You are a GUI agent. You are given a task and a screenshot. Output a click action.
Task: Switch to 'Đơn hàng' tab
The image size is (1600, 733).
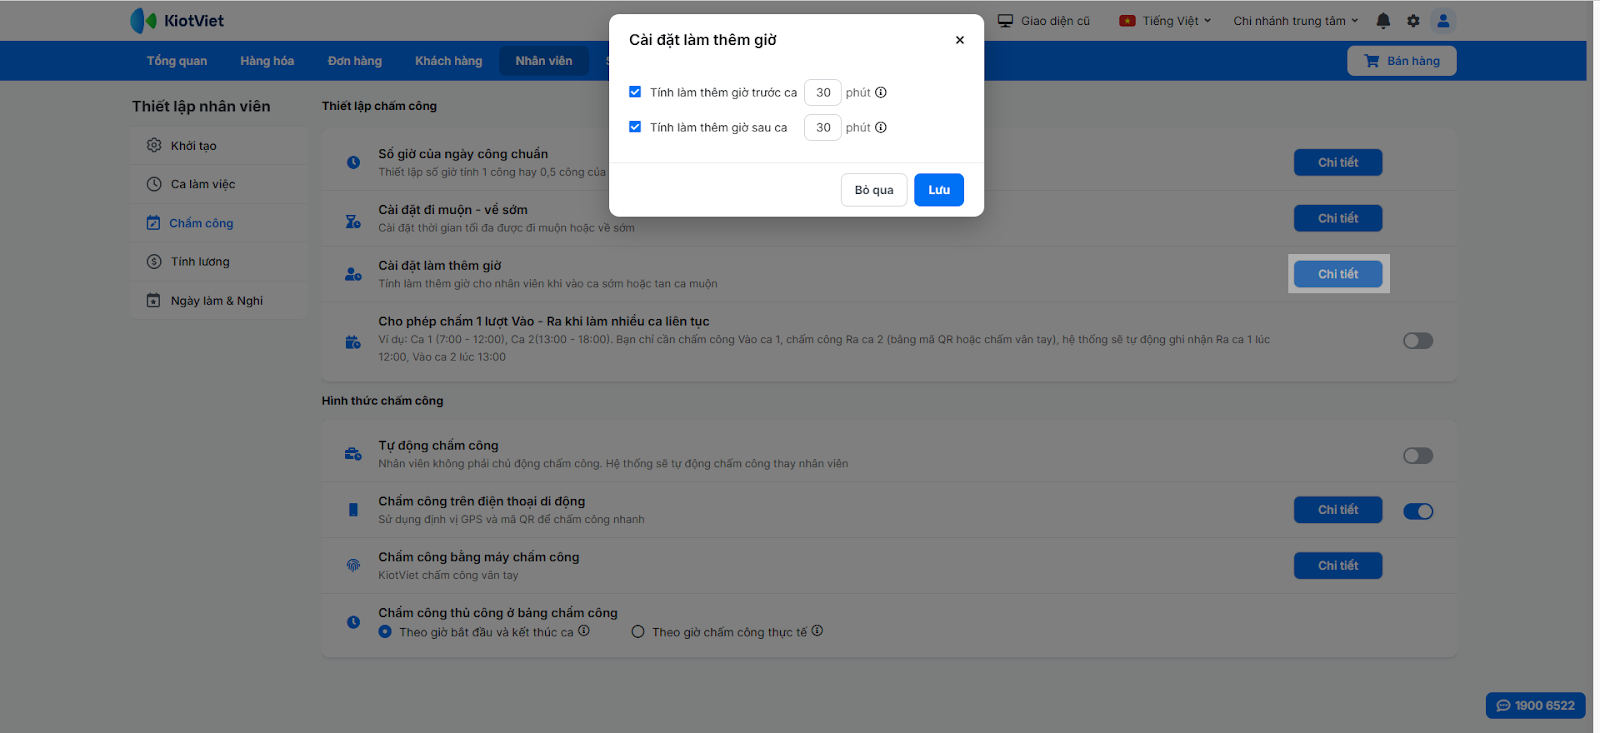click(x=355, y=61)
